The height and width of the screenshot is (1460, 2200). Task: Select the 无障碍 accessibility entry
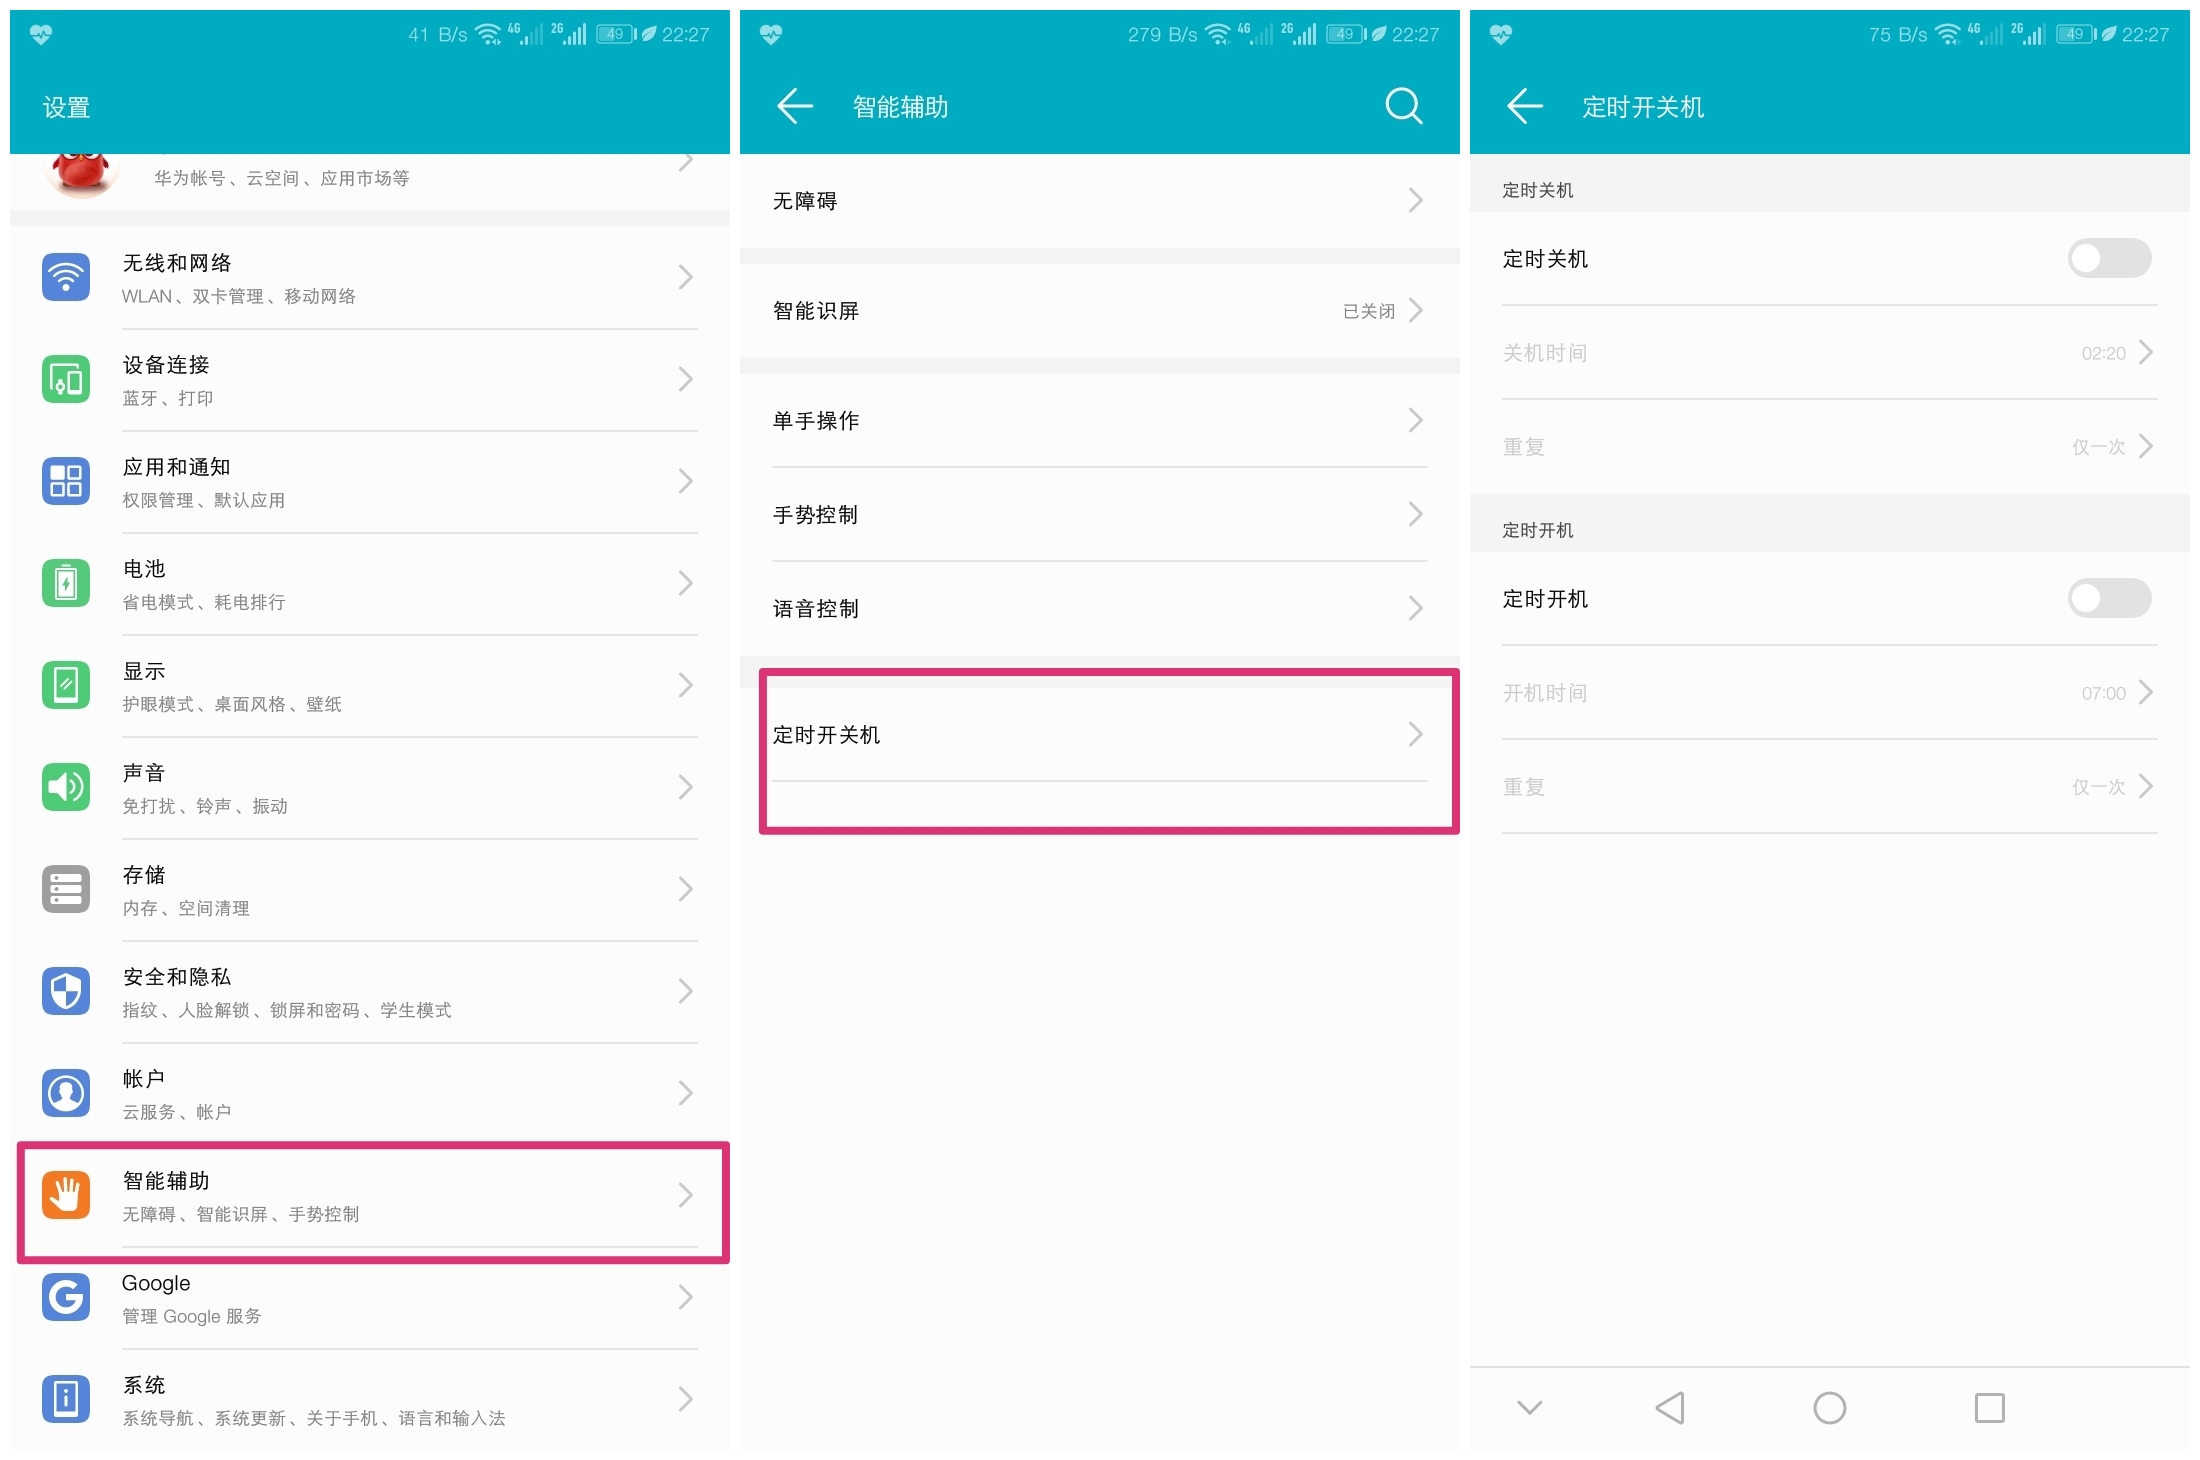(x=1100, y=200)
